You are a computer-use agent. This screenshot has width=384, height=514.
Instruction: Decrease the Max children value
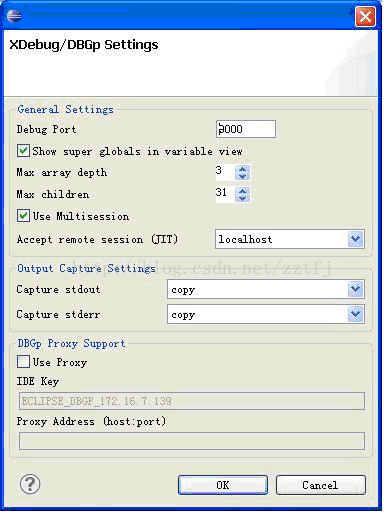point(243,198)
